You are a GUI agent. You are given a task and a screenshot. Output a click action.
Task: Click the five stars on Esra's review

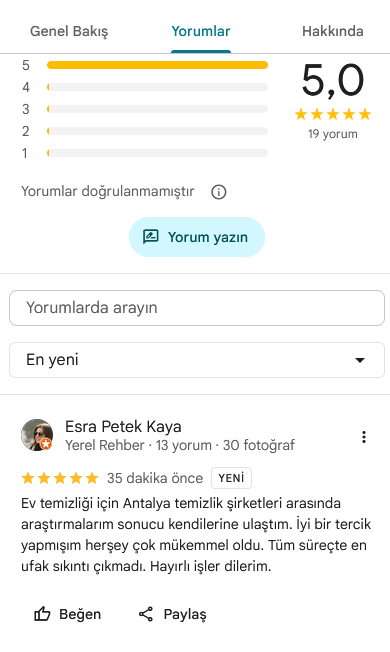click(60, 478)
